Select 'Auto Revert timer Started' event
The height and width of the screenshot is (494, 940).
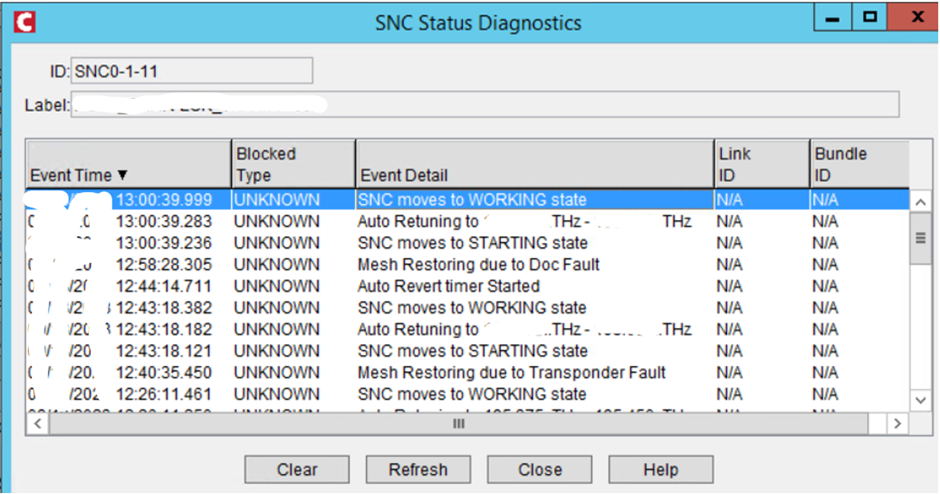pos(468,286)
